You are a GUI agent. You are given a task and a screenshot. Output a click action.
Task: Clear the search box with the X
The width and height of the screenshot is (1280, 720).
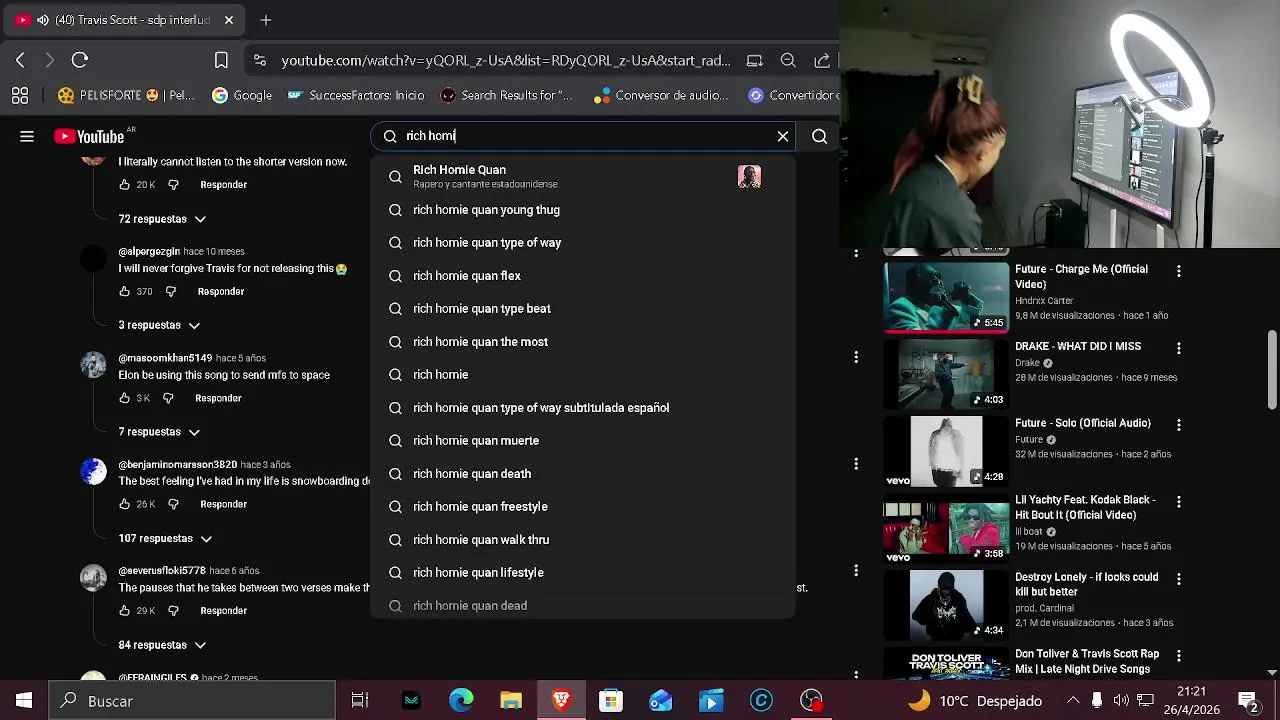coord(783,136)
